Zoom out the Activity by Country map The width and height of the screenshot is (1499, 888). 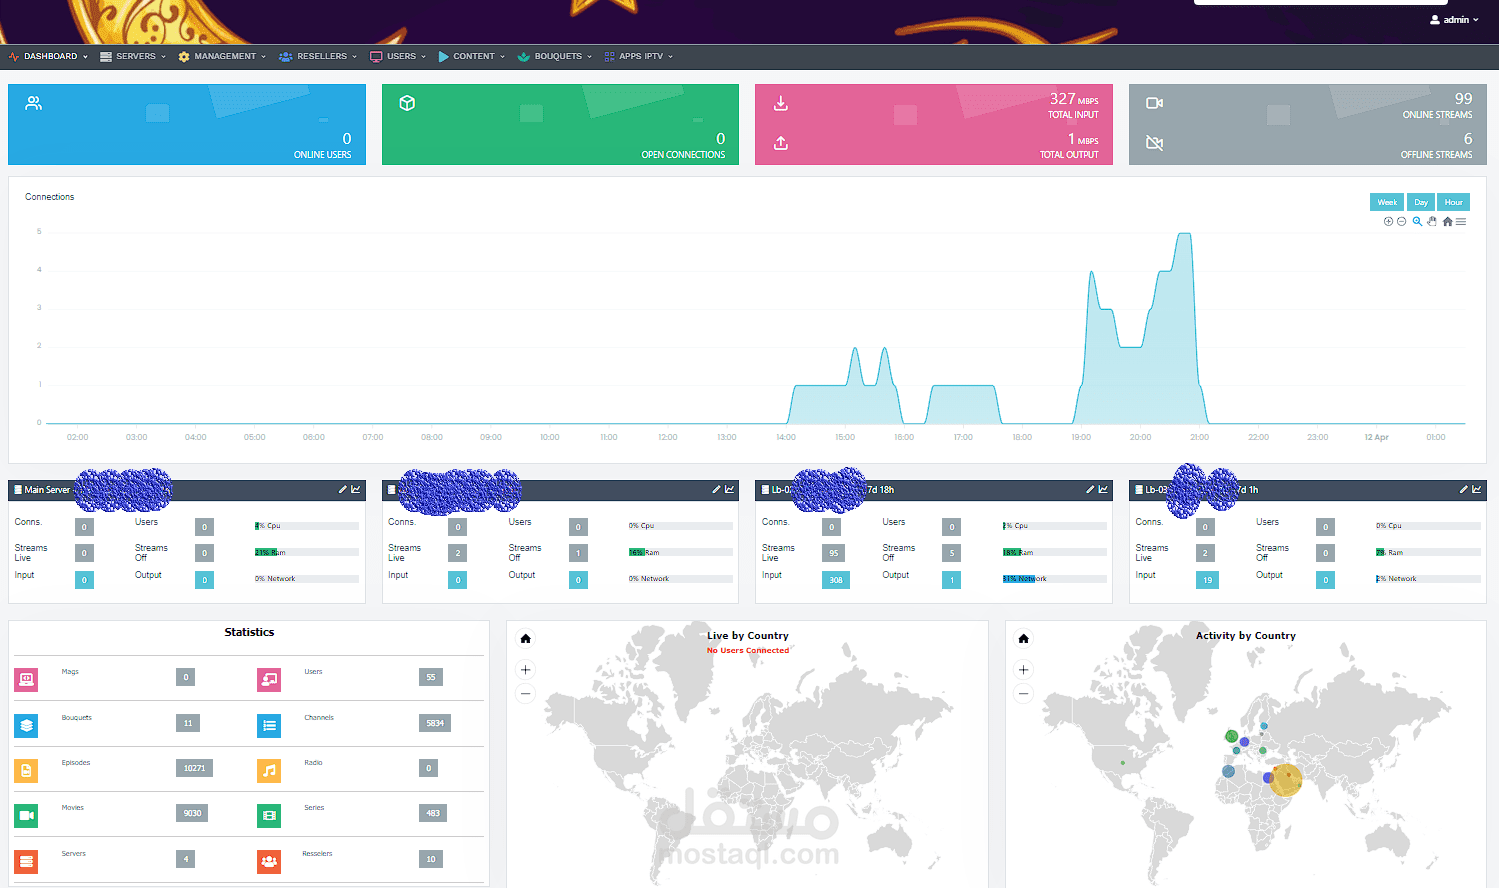click(x=1023, y=694)
